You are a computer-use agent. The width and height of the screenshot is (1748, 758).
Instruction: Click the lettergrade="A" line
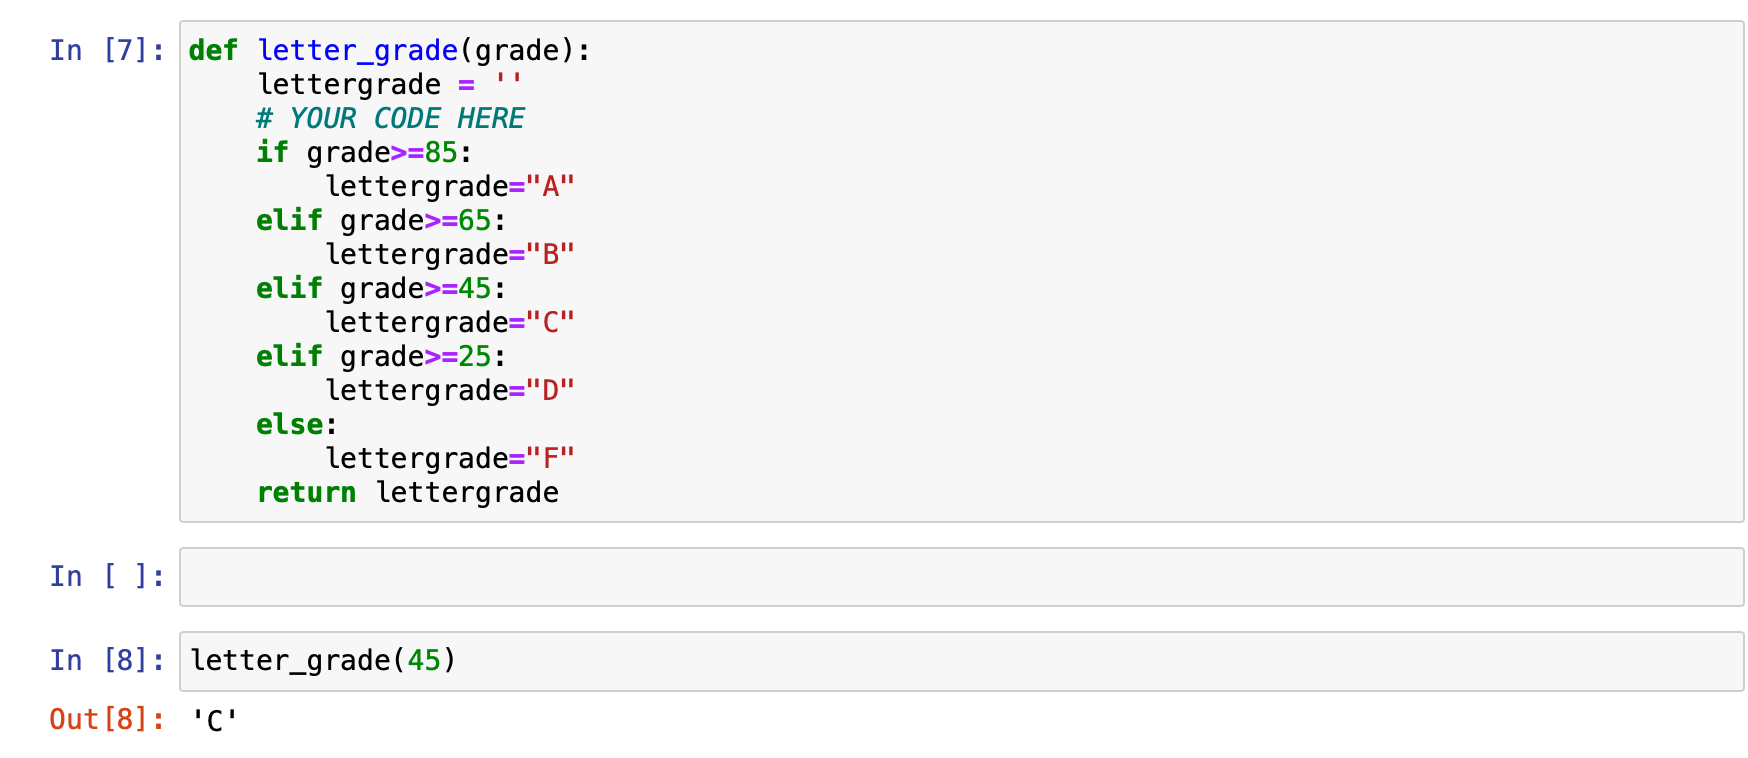coord(450,186)
